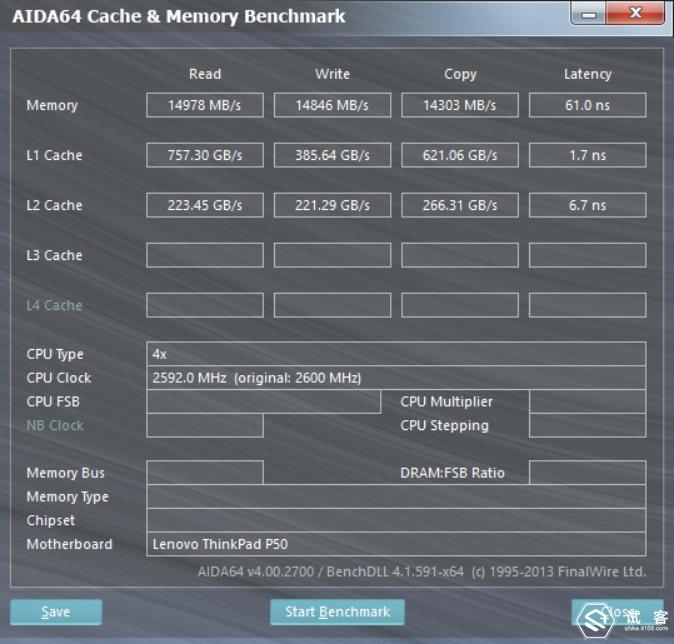Click the Save button

point(56,612)
